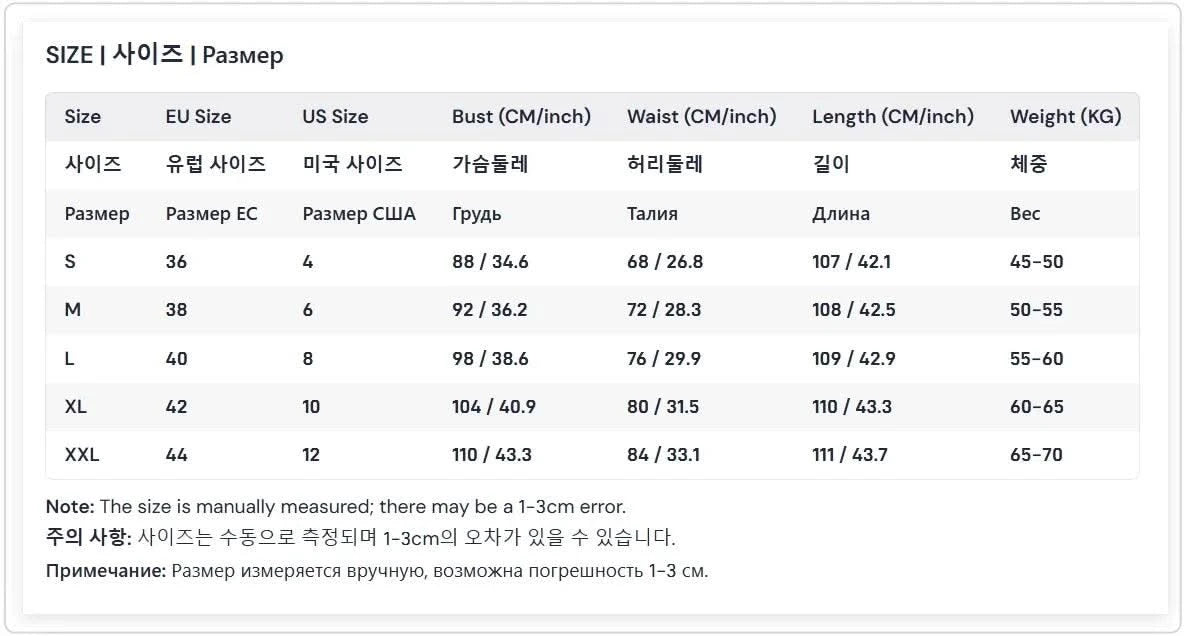Click the US size value 12
The image size is (1190, 636).
[310, 455]
